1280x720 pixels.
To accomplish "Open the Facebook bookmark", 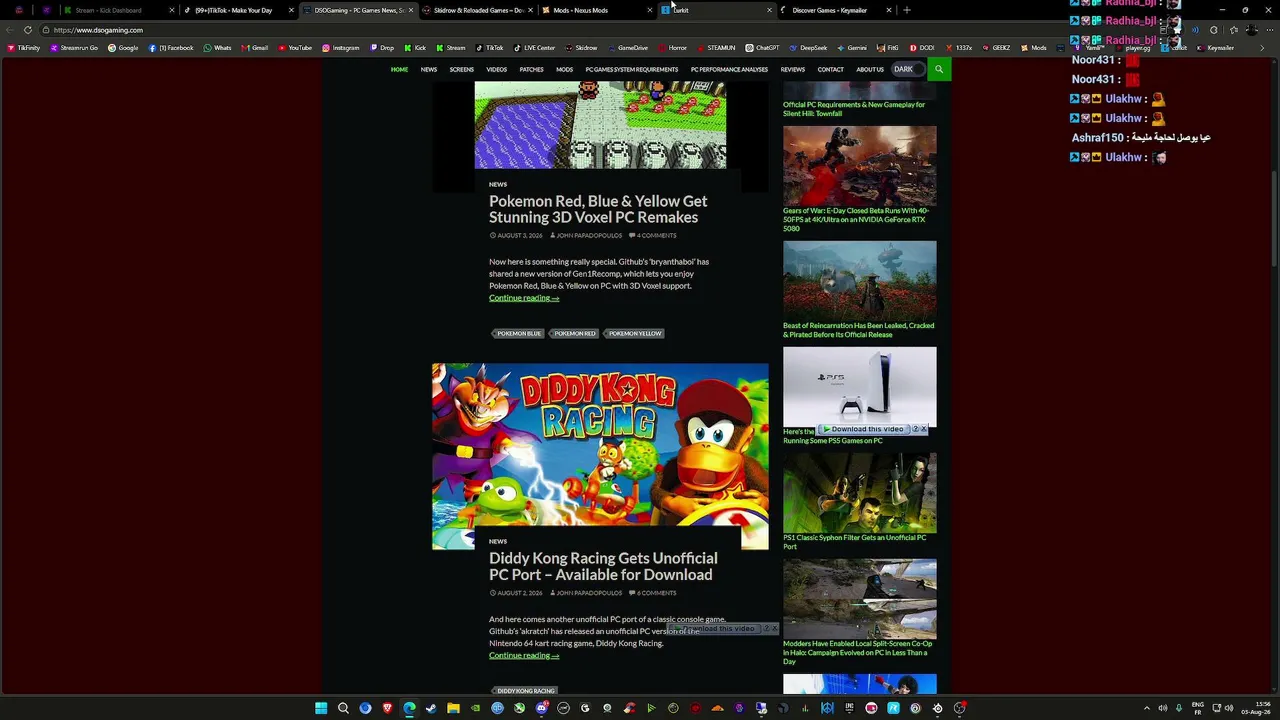I will pos(171,48).
